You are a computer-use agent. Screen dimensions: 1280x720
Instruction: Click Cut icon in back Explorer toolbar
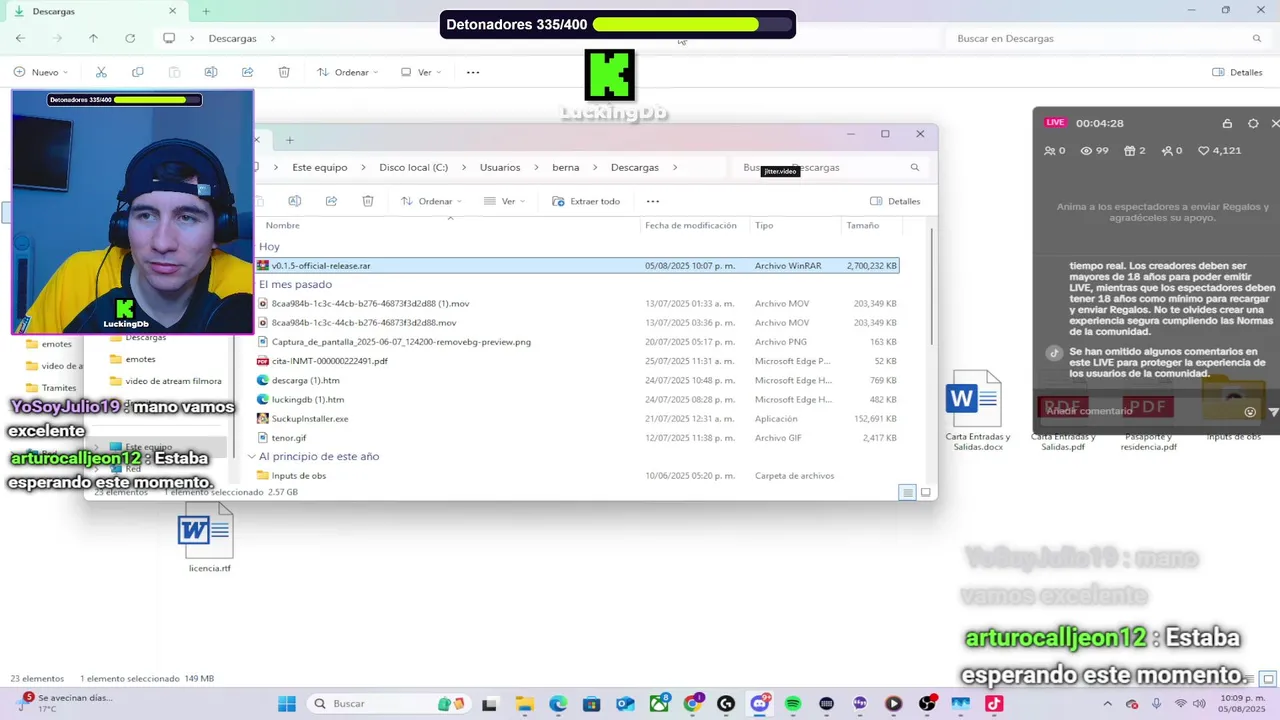101,72
